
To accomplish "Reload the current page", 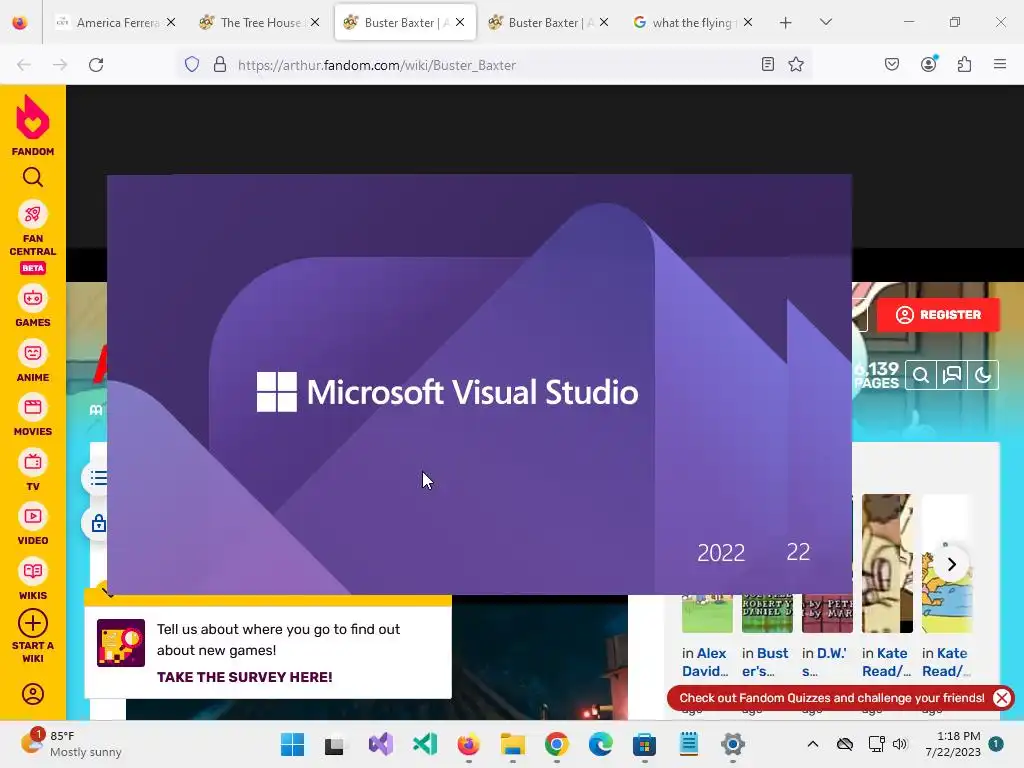I will [96, 65].
